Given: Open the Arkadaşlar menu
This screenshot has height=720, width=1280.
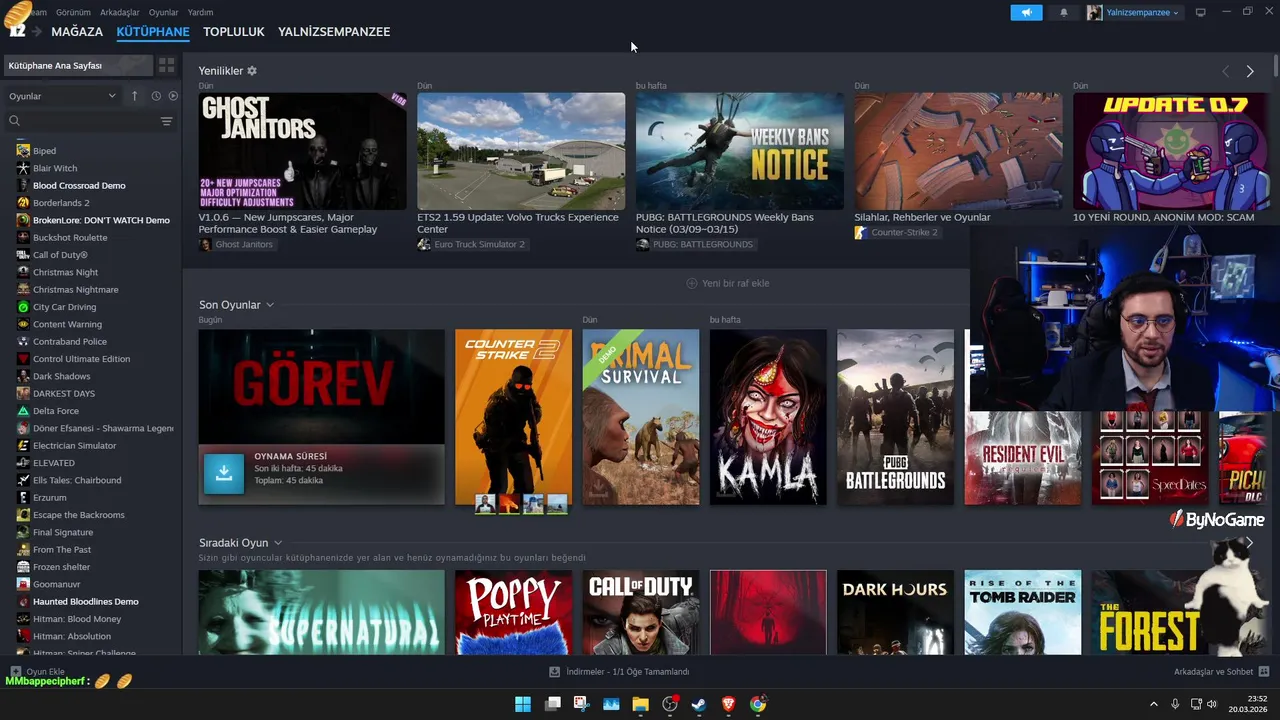Looking at the screenshot, I should [x=120, y=12].
